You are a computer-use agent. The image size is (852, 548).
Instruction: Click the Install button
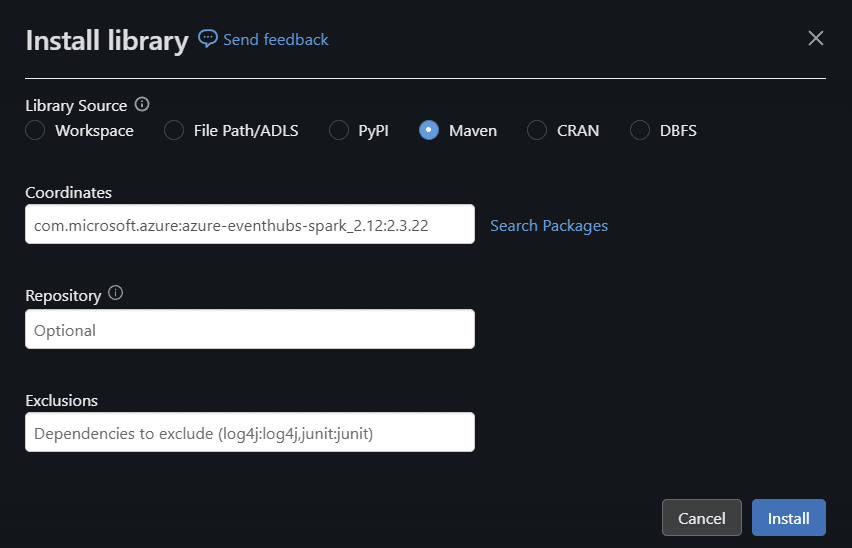788,518
